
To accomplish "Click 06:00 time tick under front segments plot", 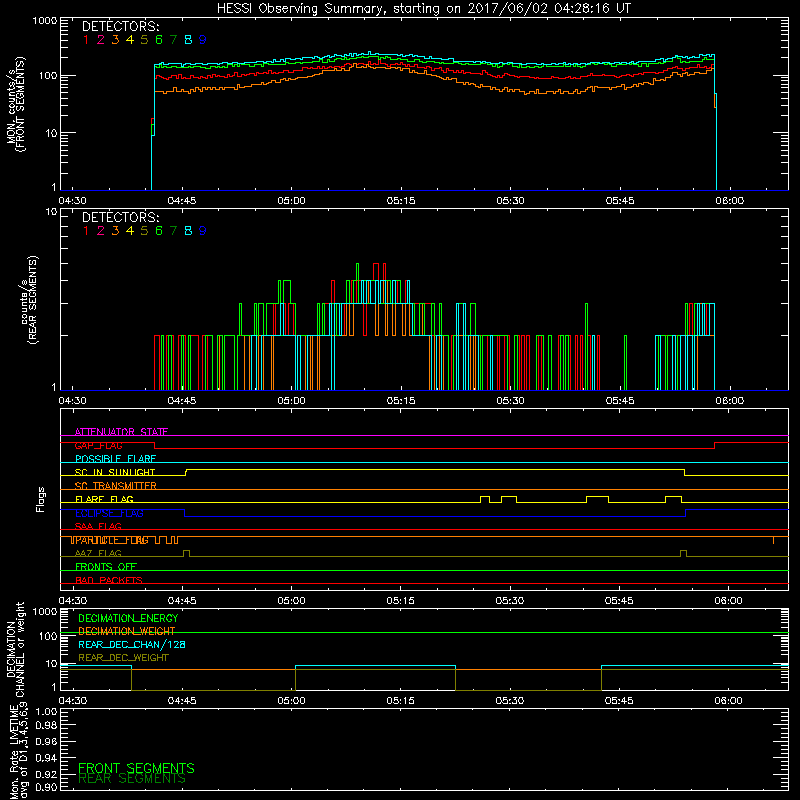I will pyautogui.click(x=730, y=201).
